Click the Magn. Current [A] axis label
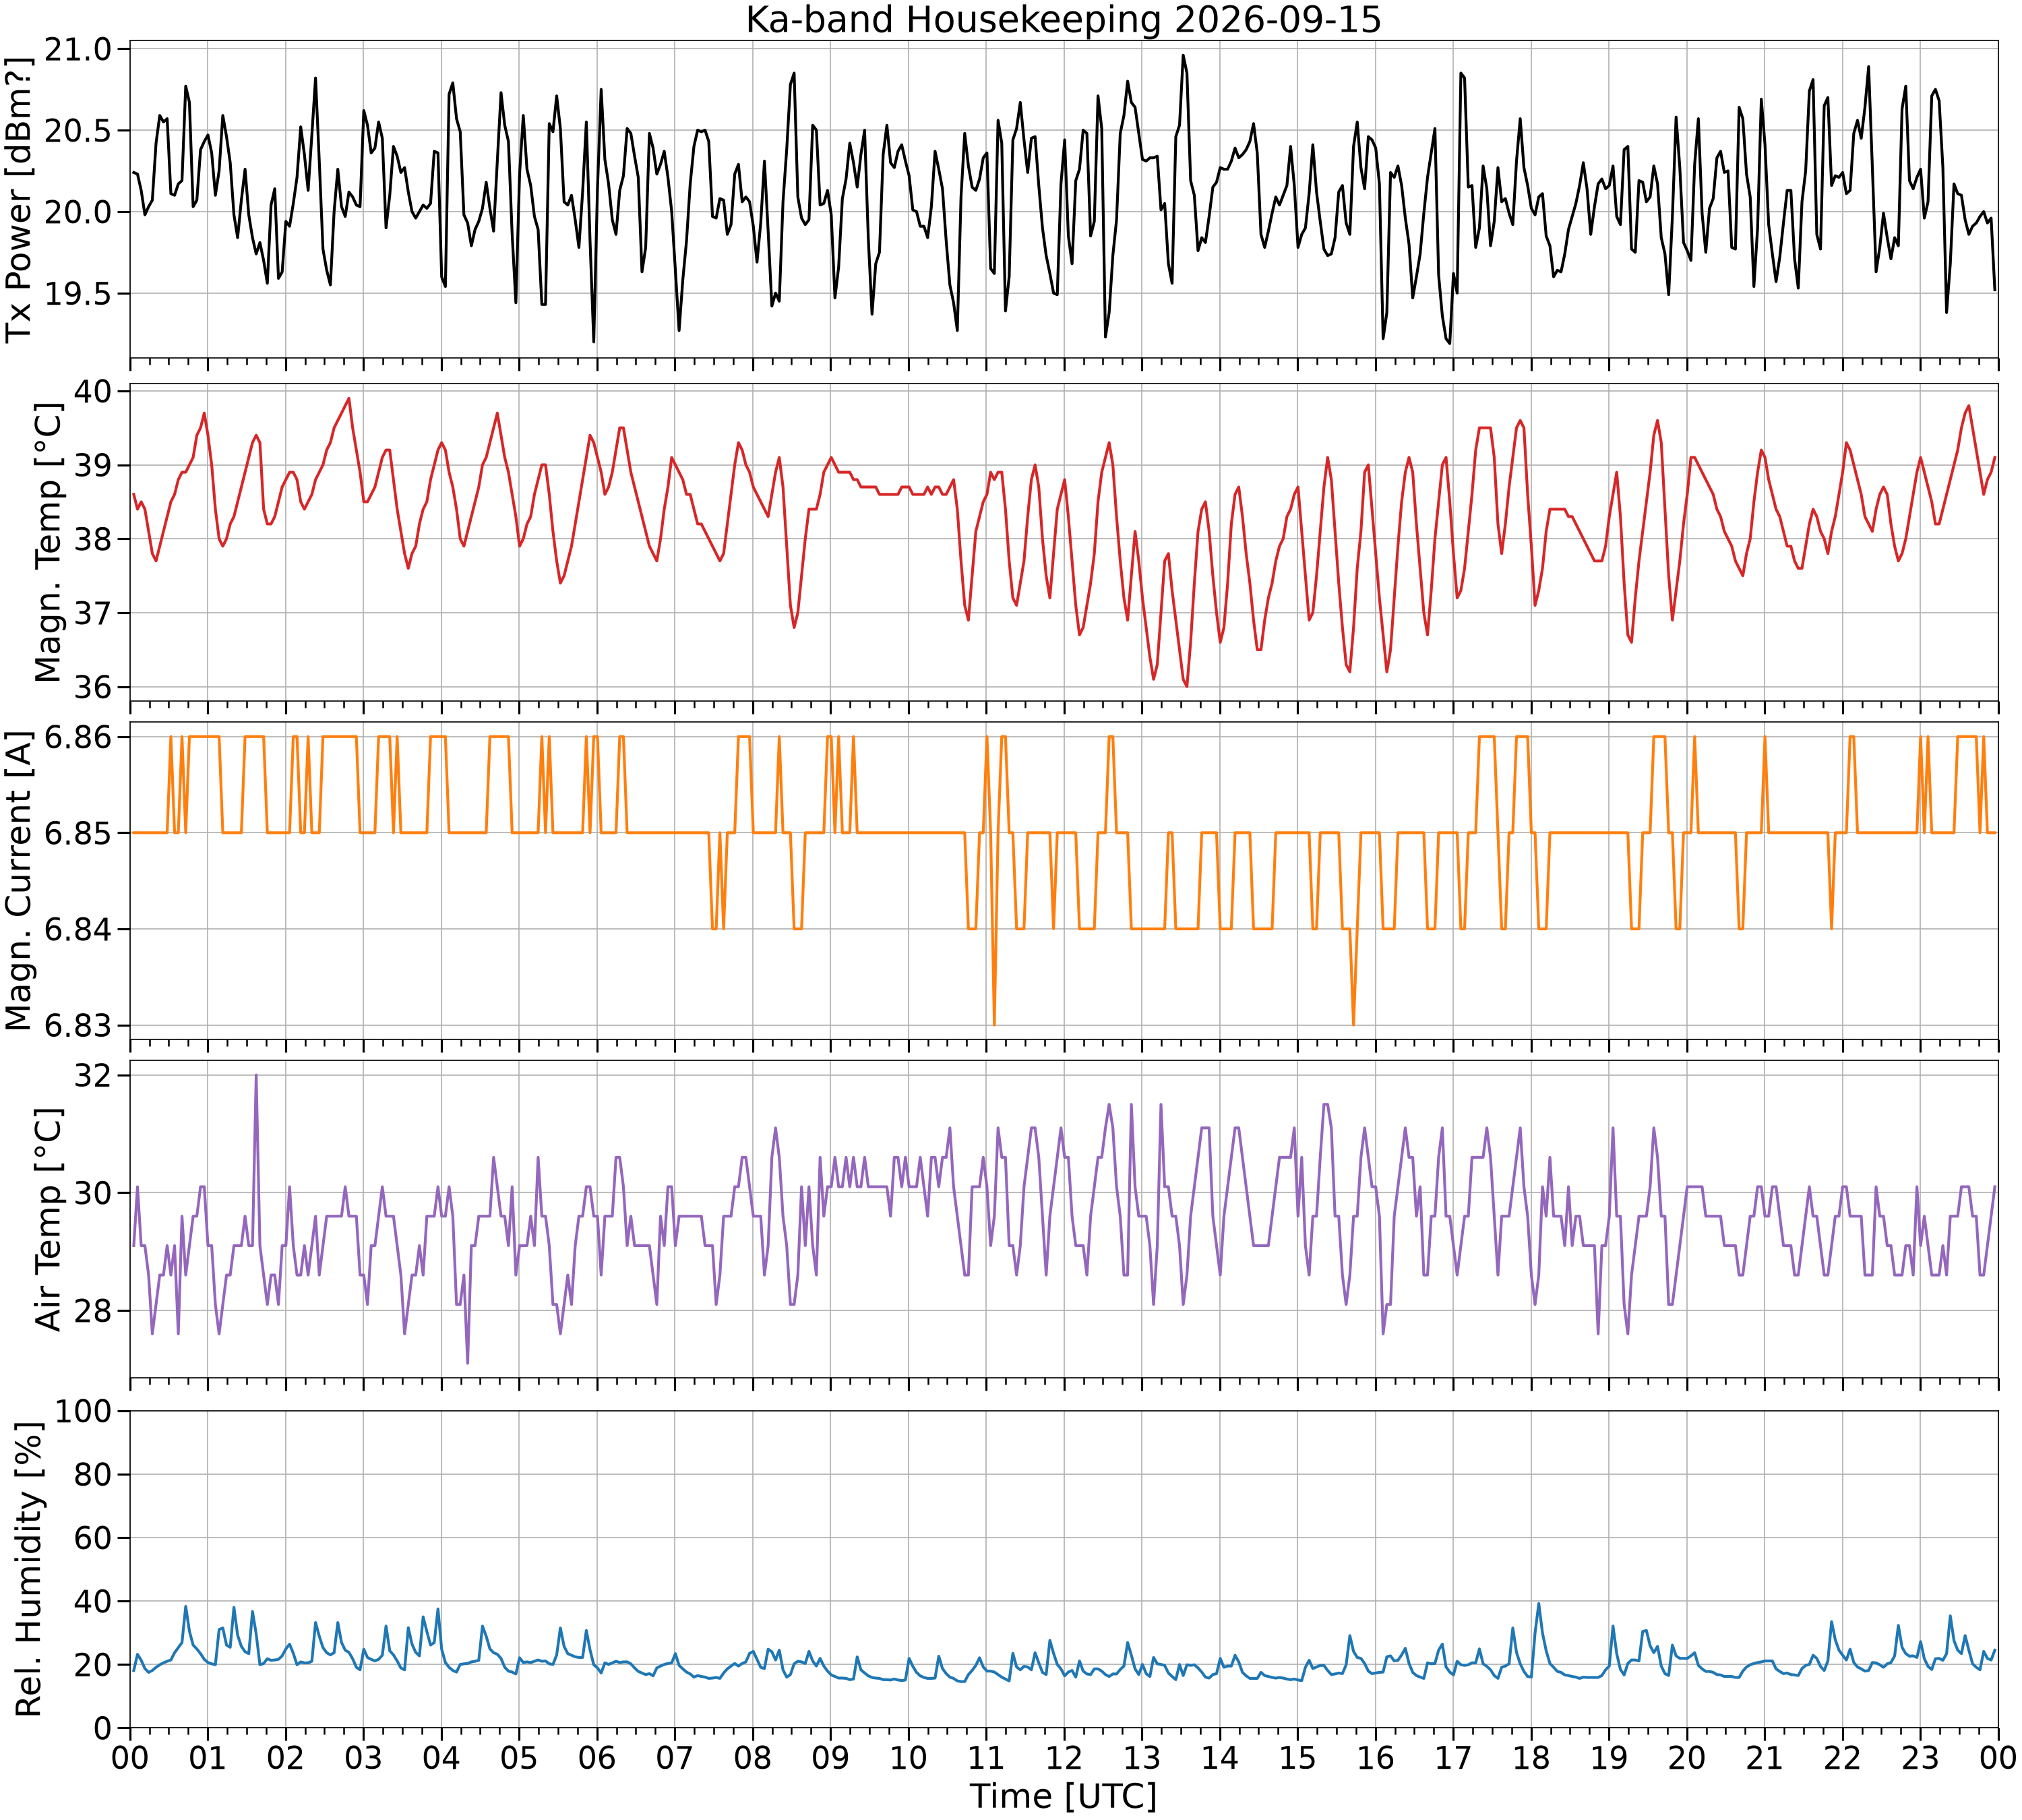The height and width of the screenshot is (1820, 2022). [x=19, y=881]
